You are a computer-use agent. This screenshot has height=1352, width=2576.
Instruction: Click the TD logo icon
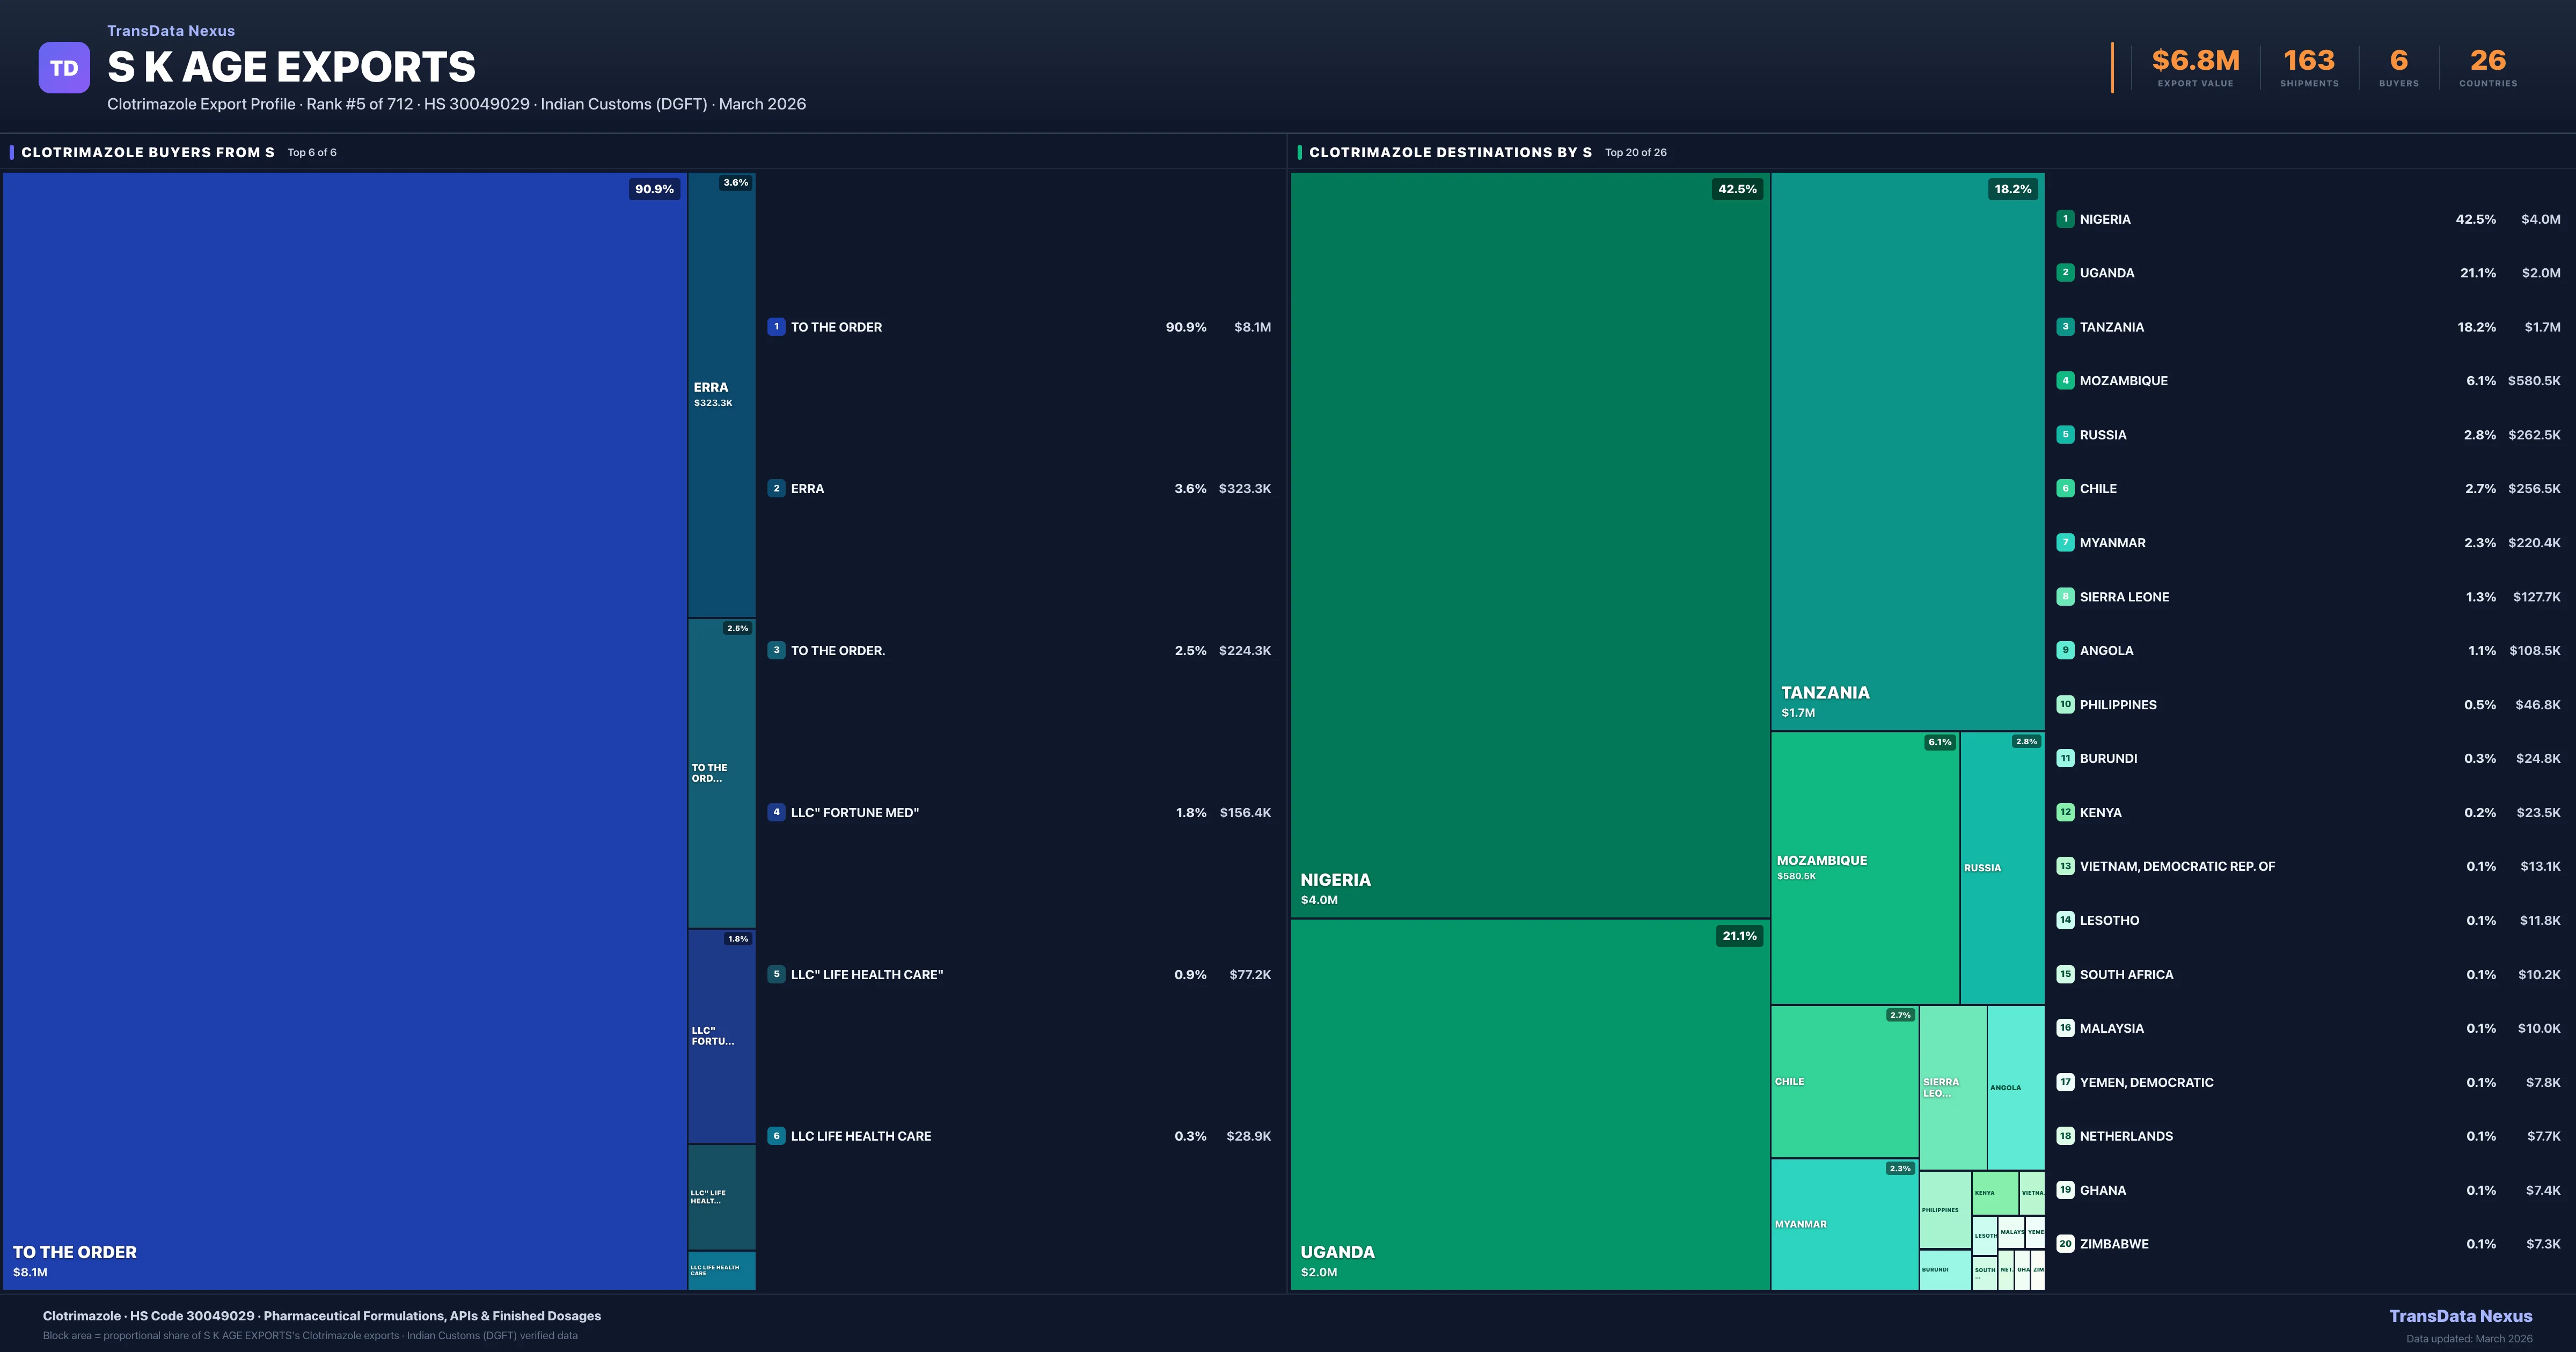(64, 68)
